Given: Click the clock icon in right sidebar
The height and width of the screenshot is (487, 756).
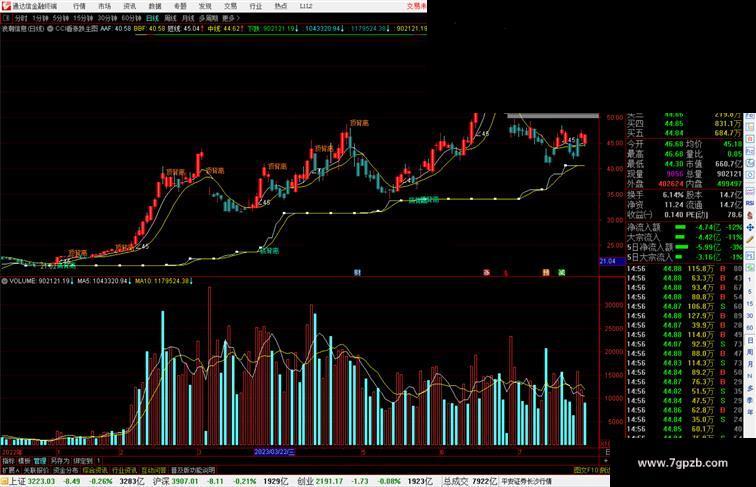Looking at the screenshot, I should (750, 176).
